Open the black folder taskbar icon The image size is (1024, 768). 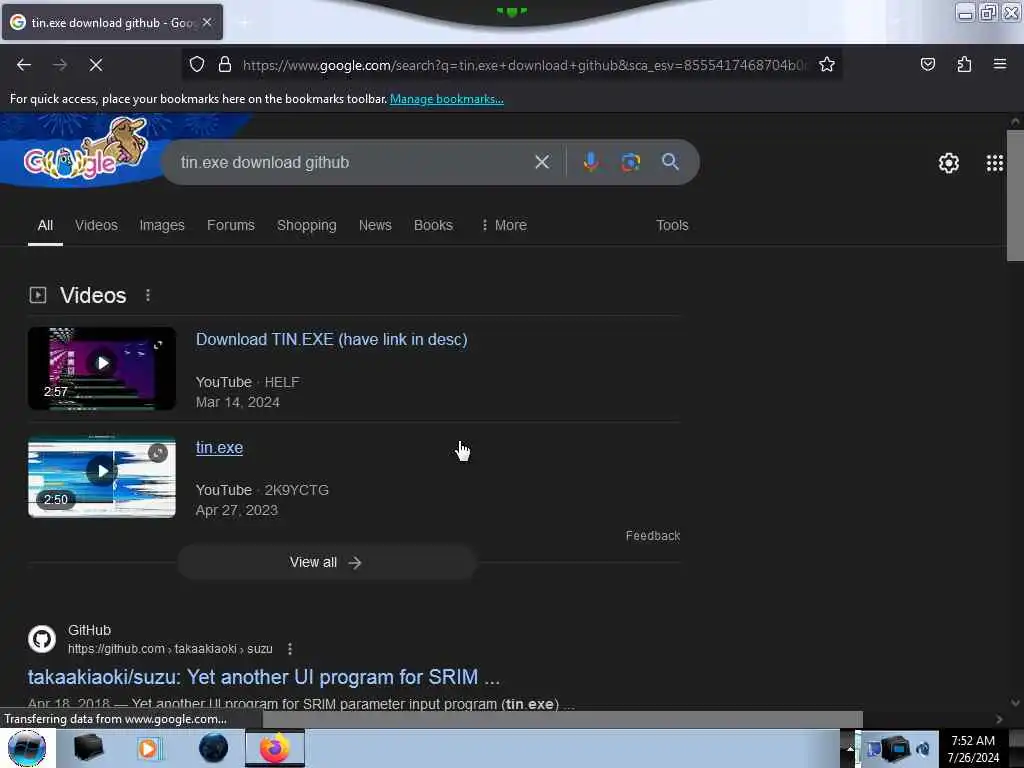click(88, 748)
